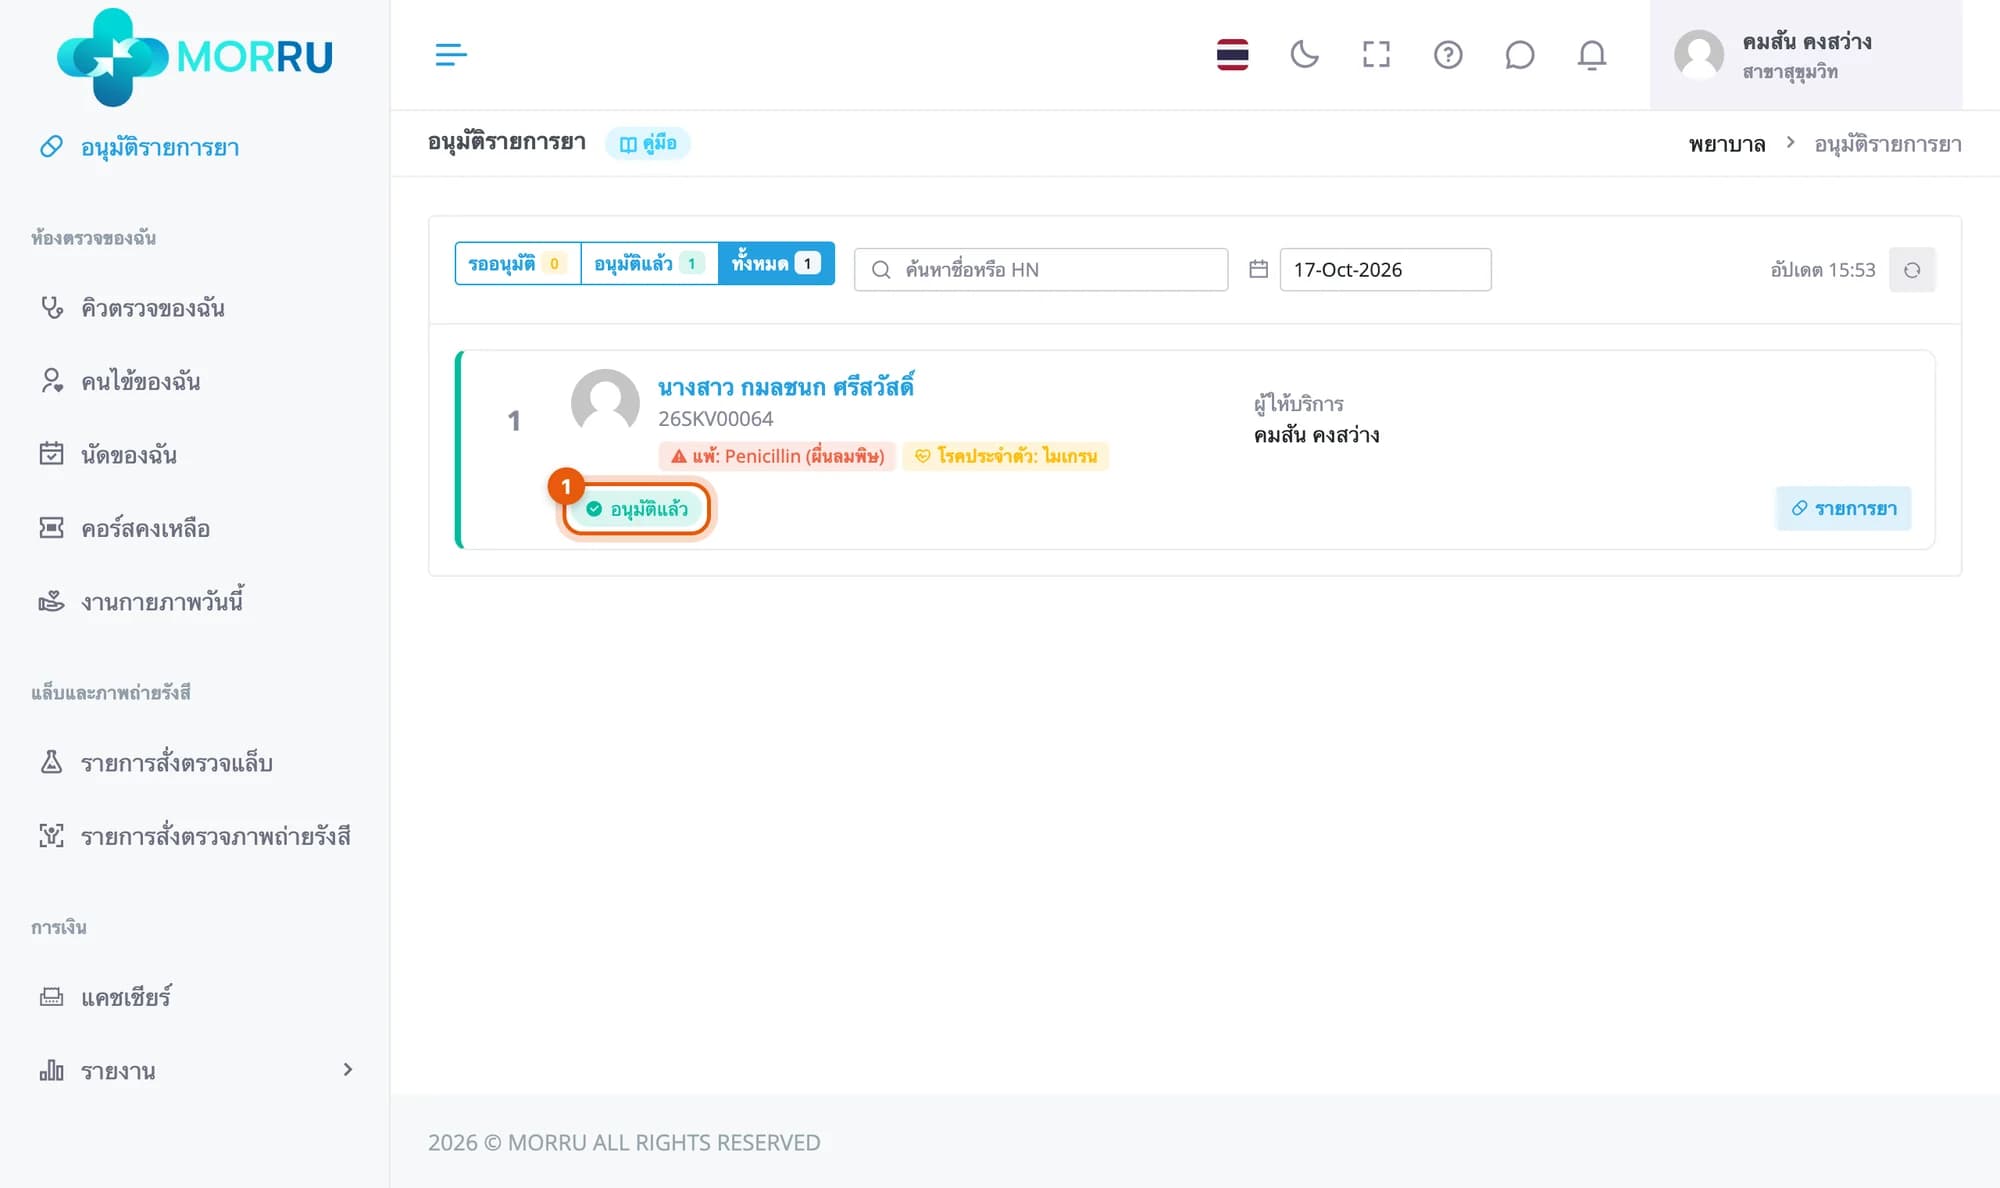Image resolution: width=2000 pixels, height=1188 pixels.
Task: Toggle fullscreen mode icon
Action: [1376, 54]
